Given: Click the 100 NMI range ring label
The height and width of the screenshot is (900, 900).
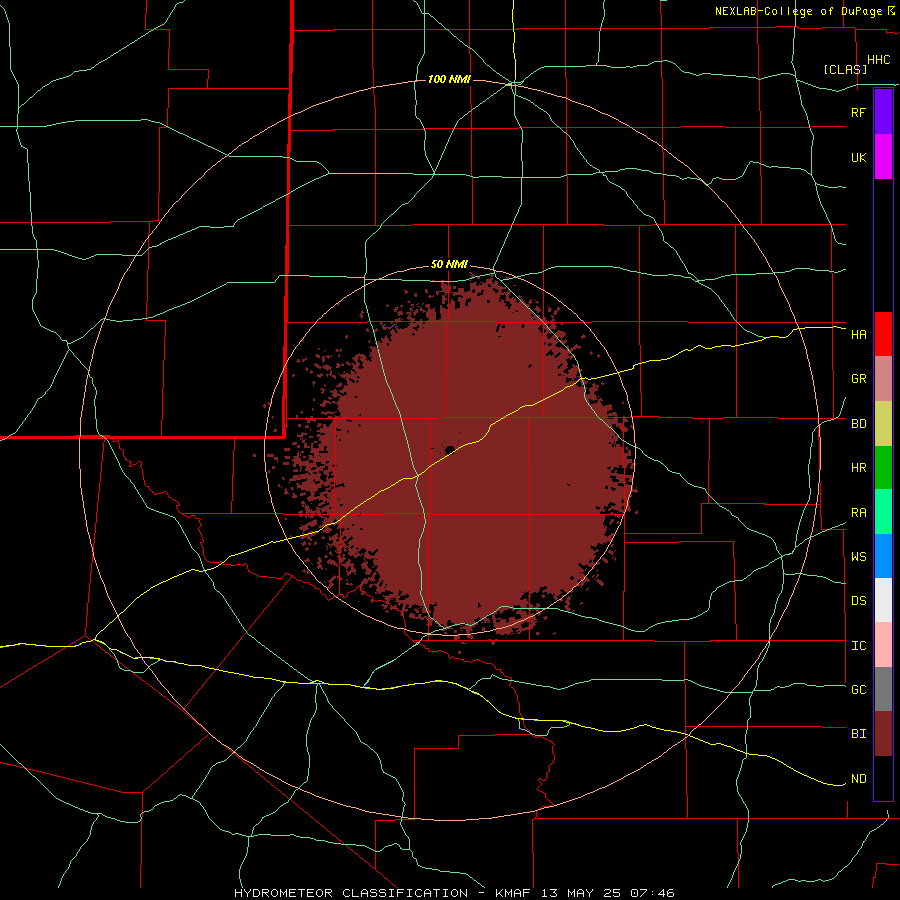Looking at the screenshot, I should coord(449,79).
